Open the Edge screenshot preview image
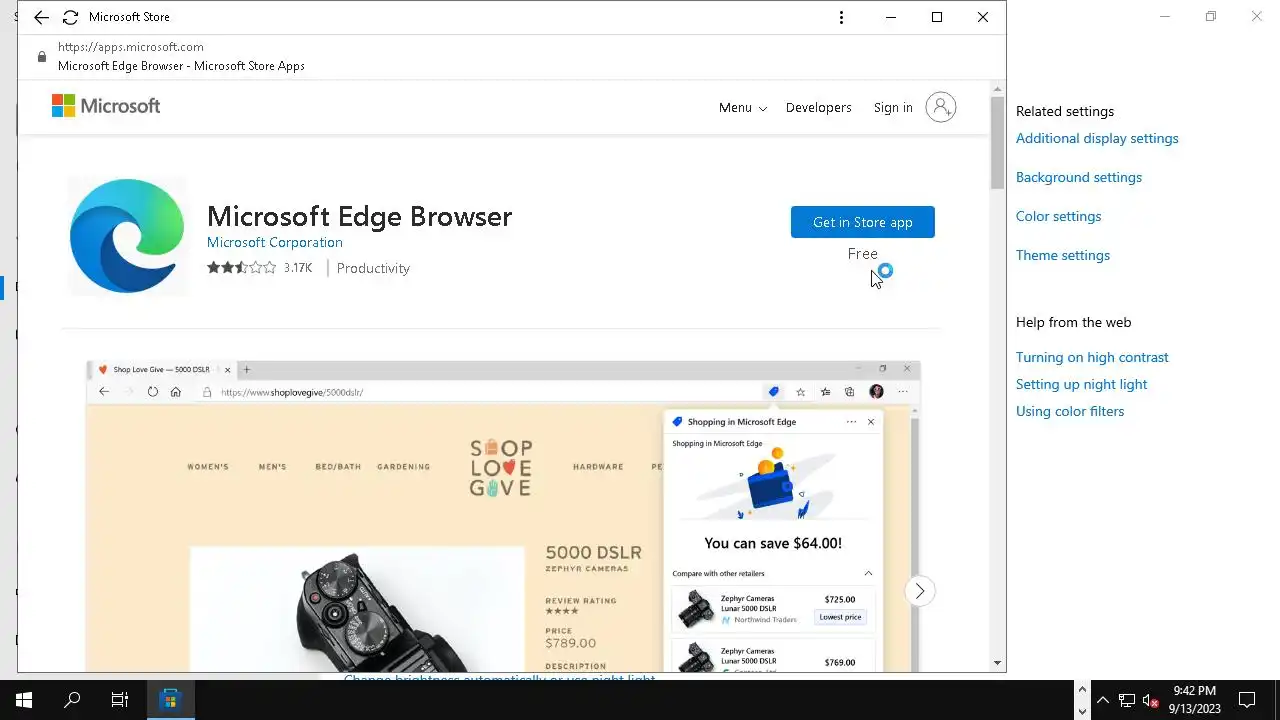 (x=503, y=516)
